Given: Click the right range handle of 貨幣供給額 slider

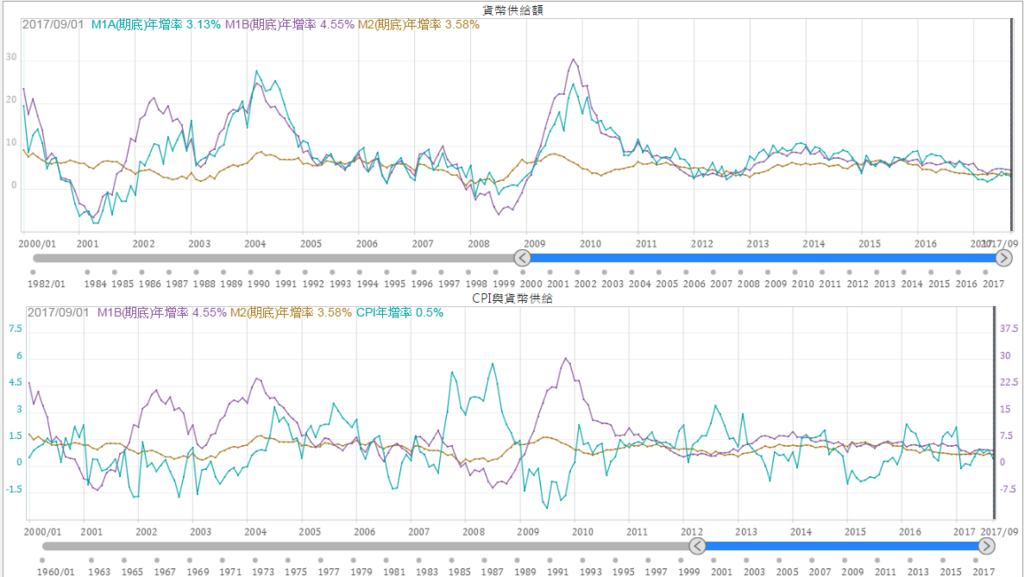Looking at the screenshot, I should (x=1004, y=258).
